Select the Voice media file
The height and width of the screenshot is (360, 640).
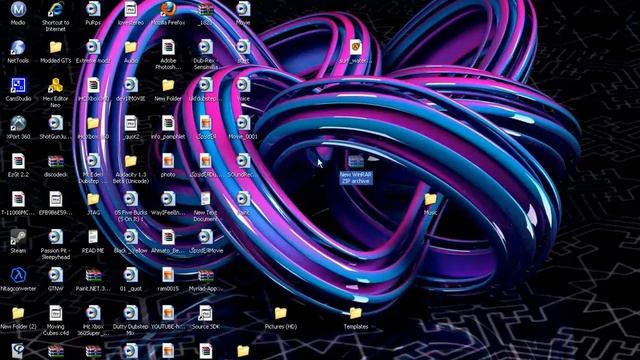tap(243, 85)
